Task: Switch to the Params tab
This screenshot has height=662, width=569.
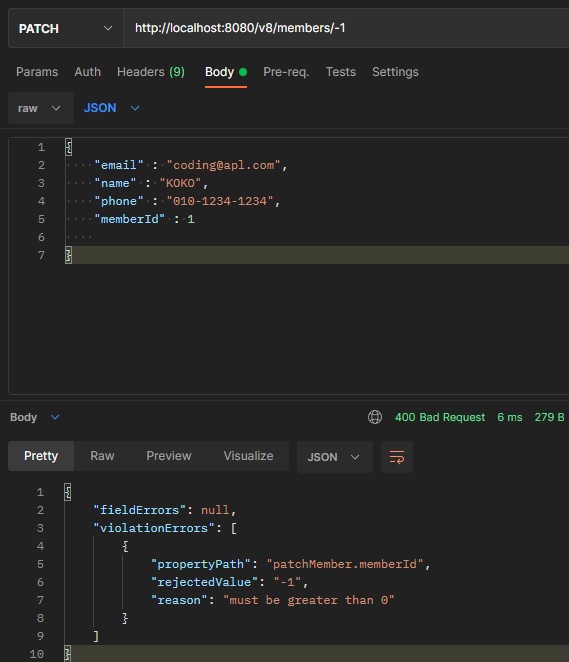Action: point(37,72)
